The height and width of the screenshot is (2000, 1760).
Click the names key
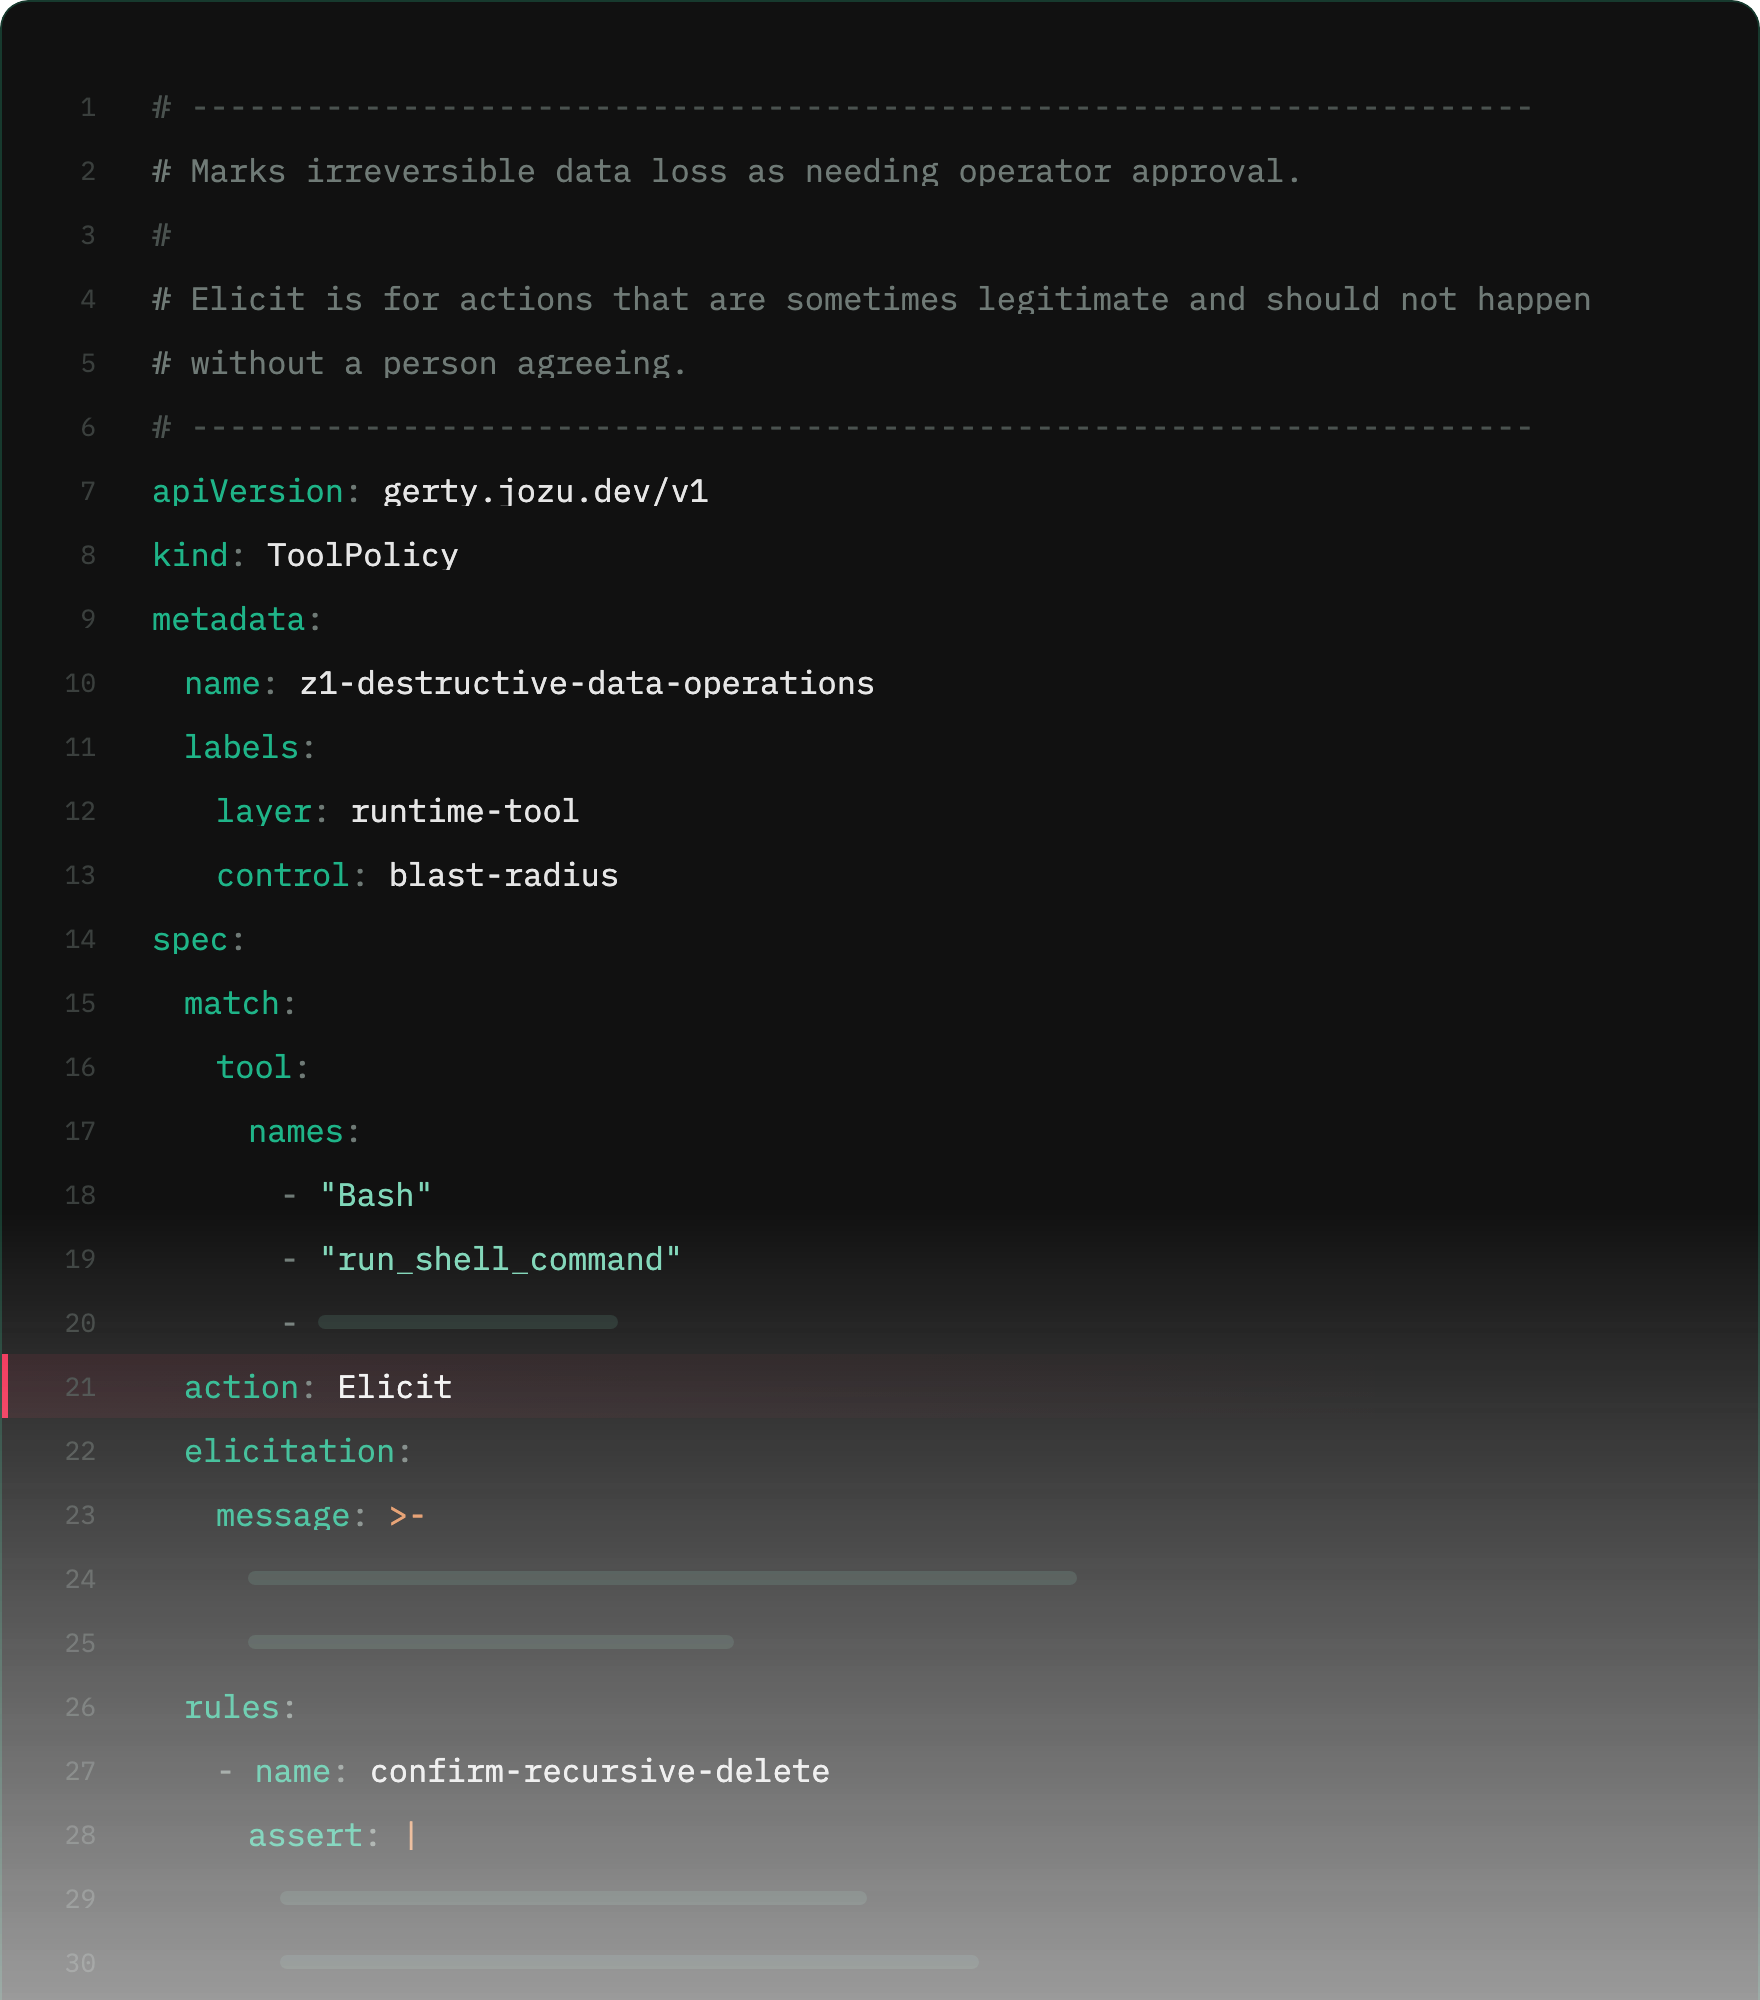tap(296, 1132)
